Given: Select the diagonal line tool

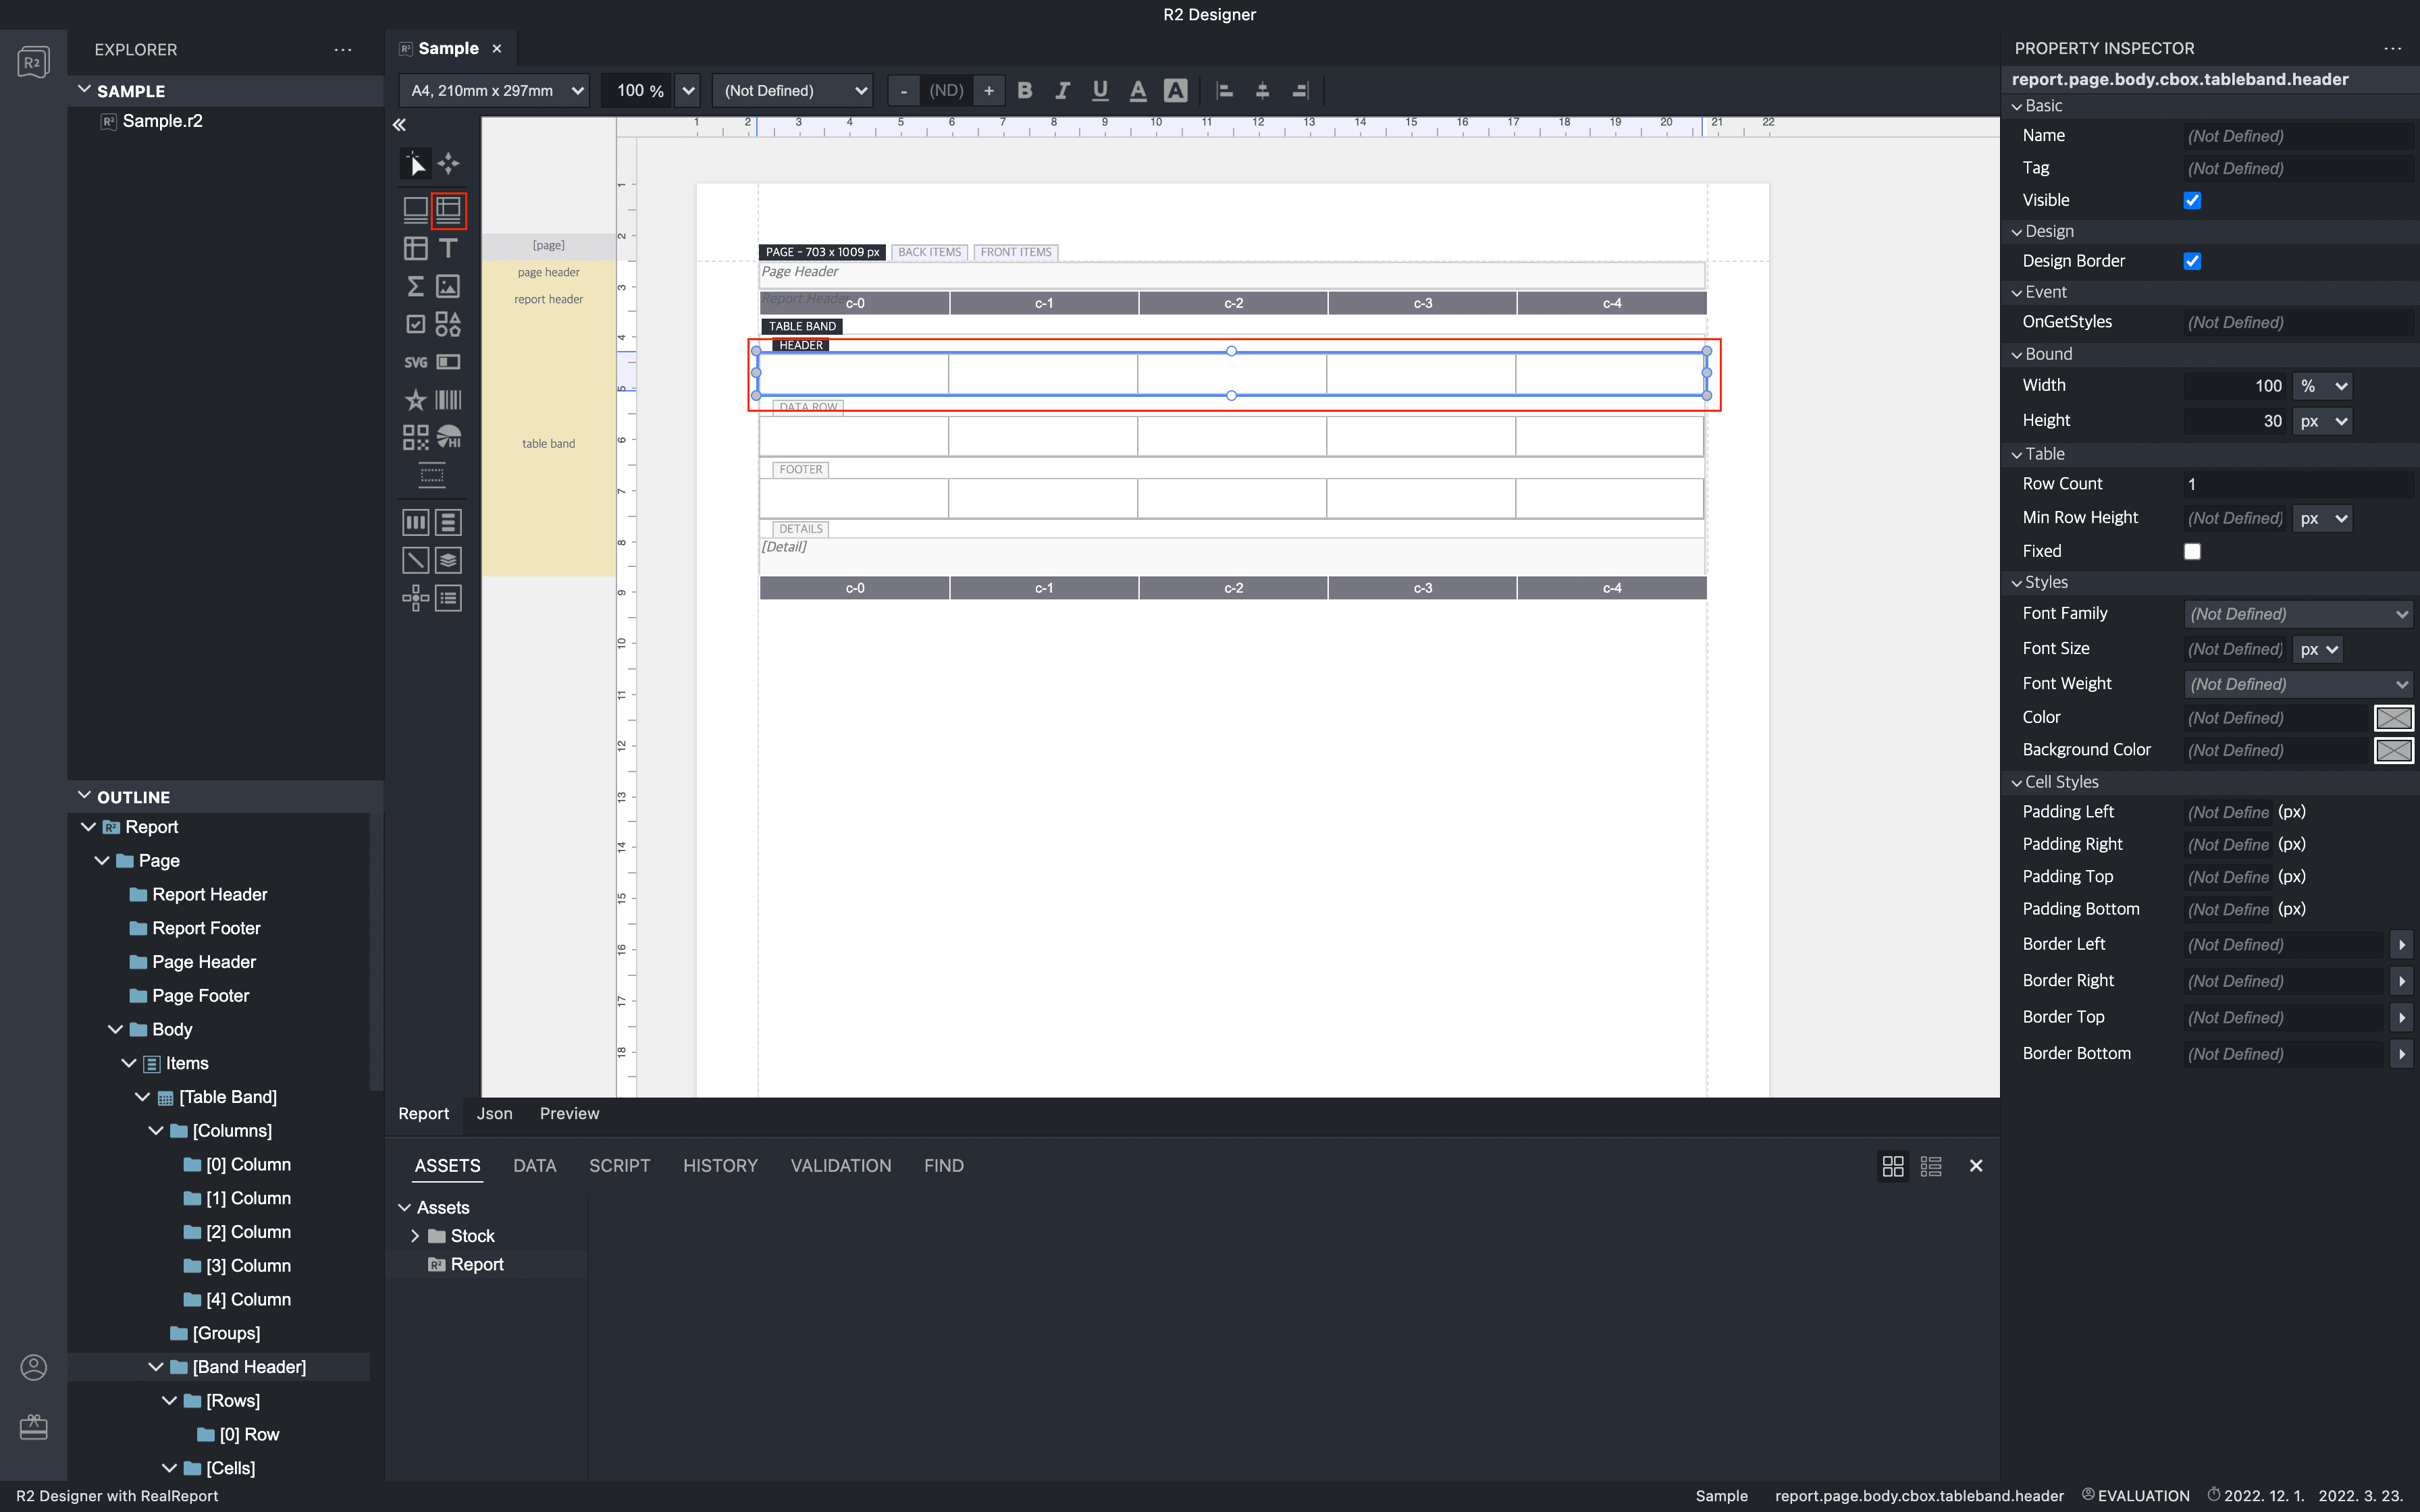Looking at the screenshot, I should click(415, 560).
